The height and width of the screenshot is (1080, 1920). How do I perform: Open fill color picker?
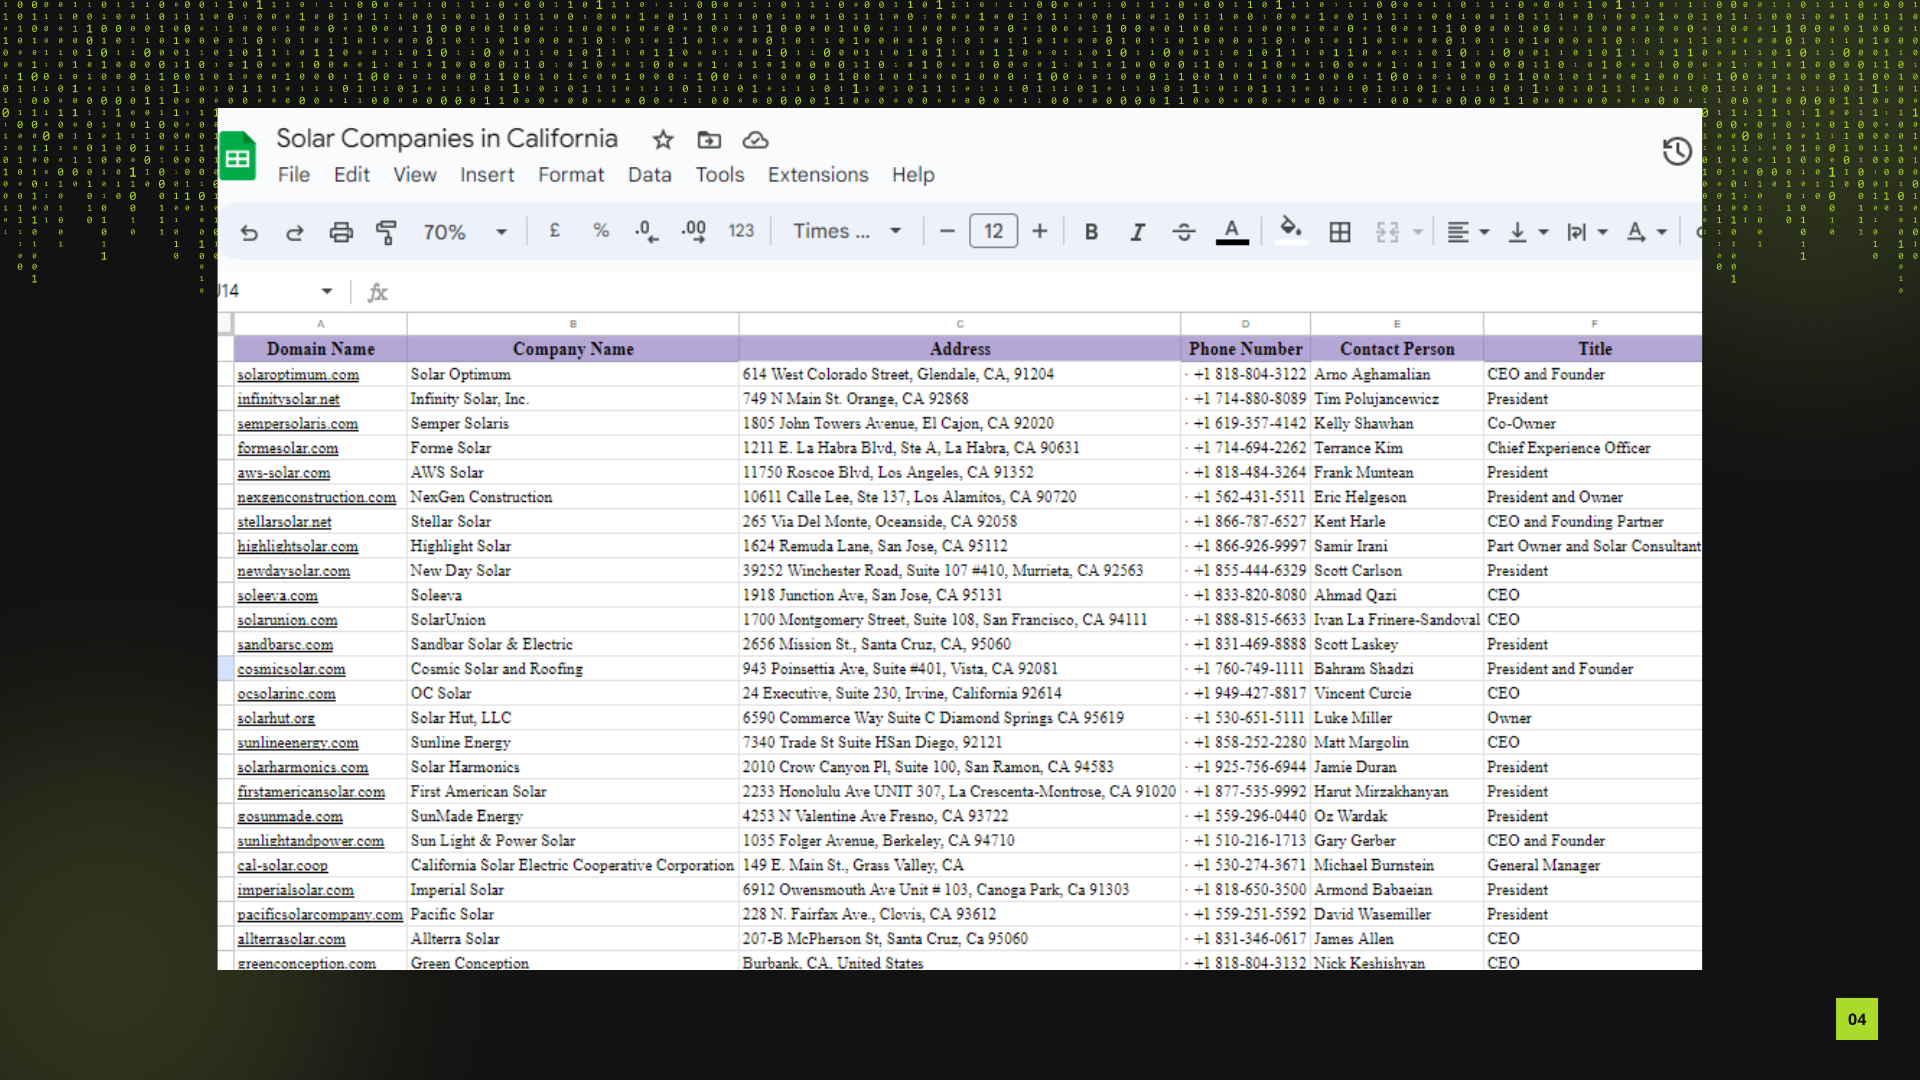pyautogui.click(x=1291, y=231)
